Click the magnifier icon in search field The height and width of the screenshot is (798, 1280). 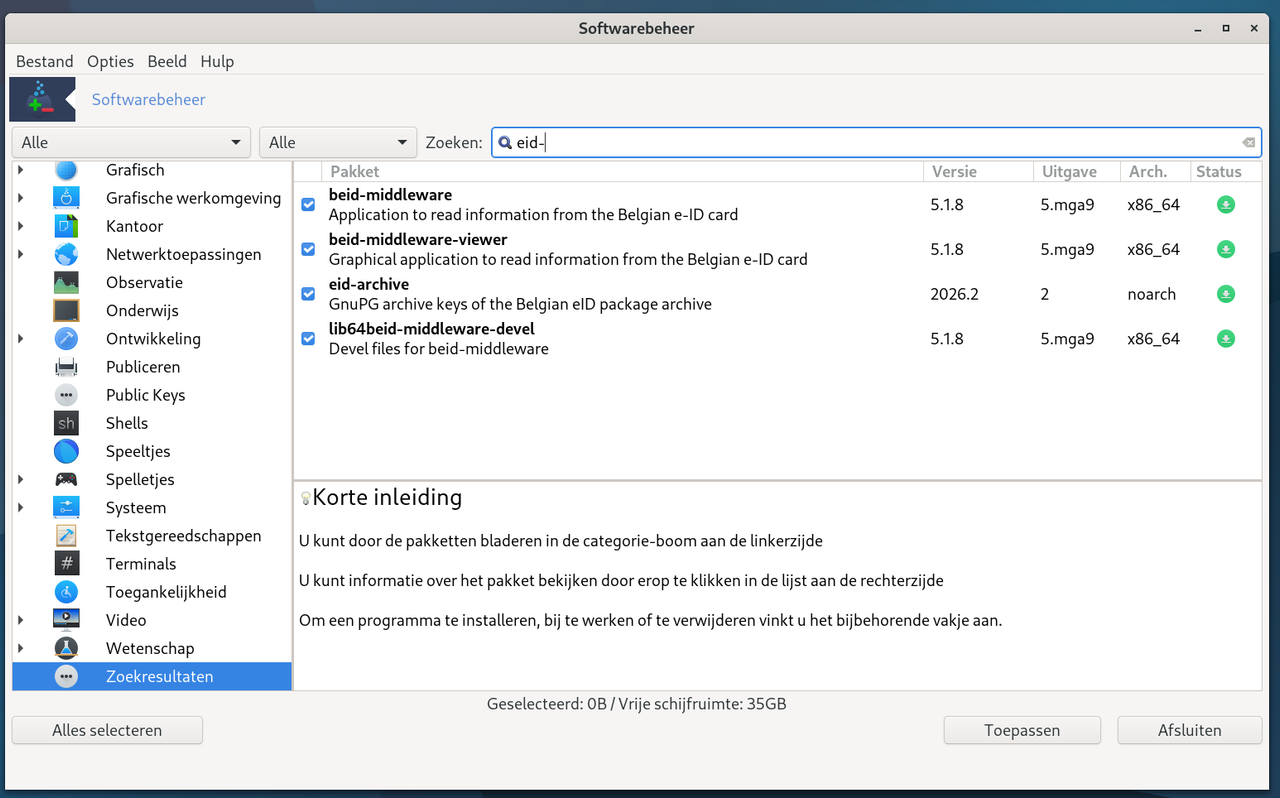tap(505, 143)
